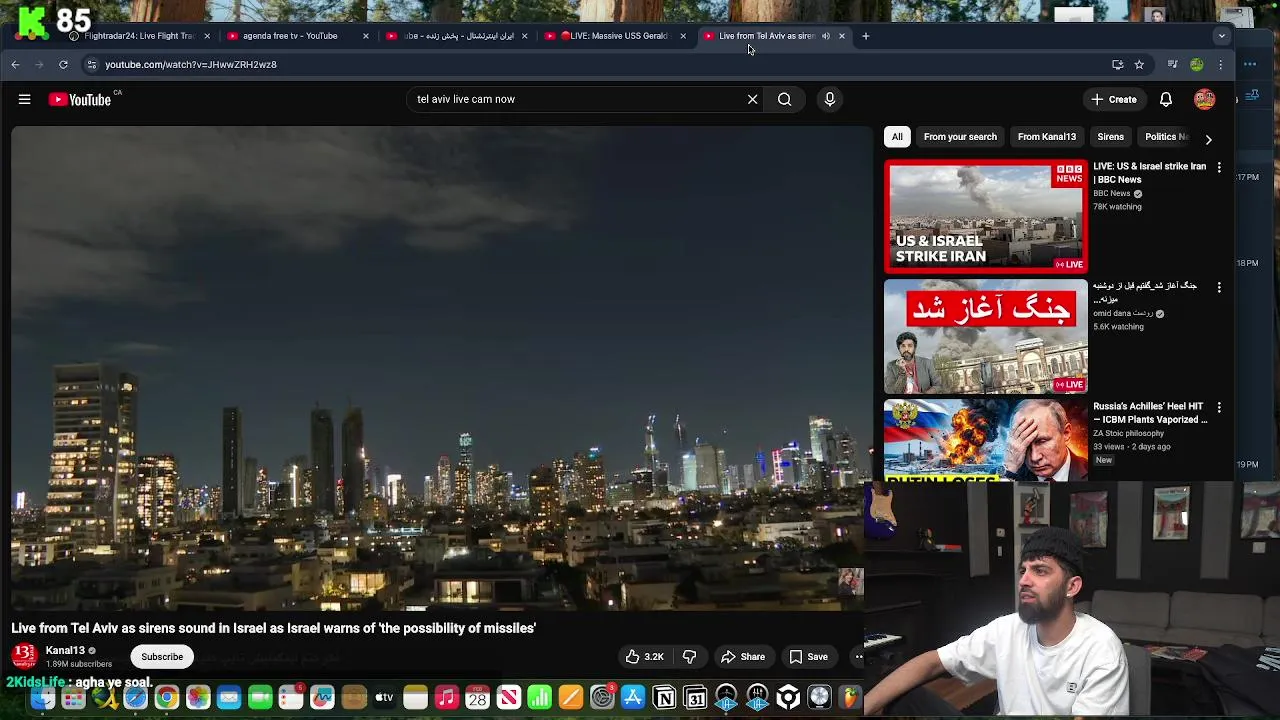
Task: Go back in browser history
Action: pos(15,64)
